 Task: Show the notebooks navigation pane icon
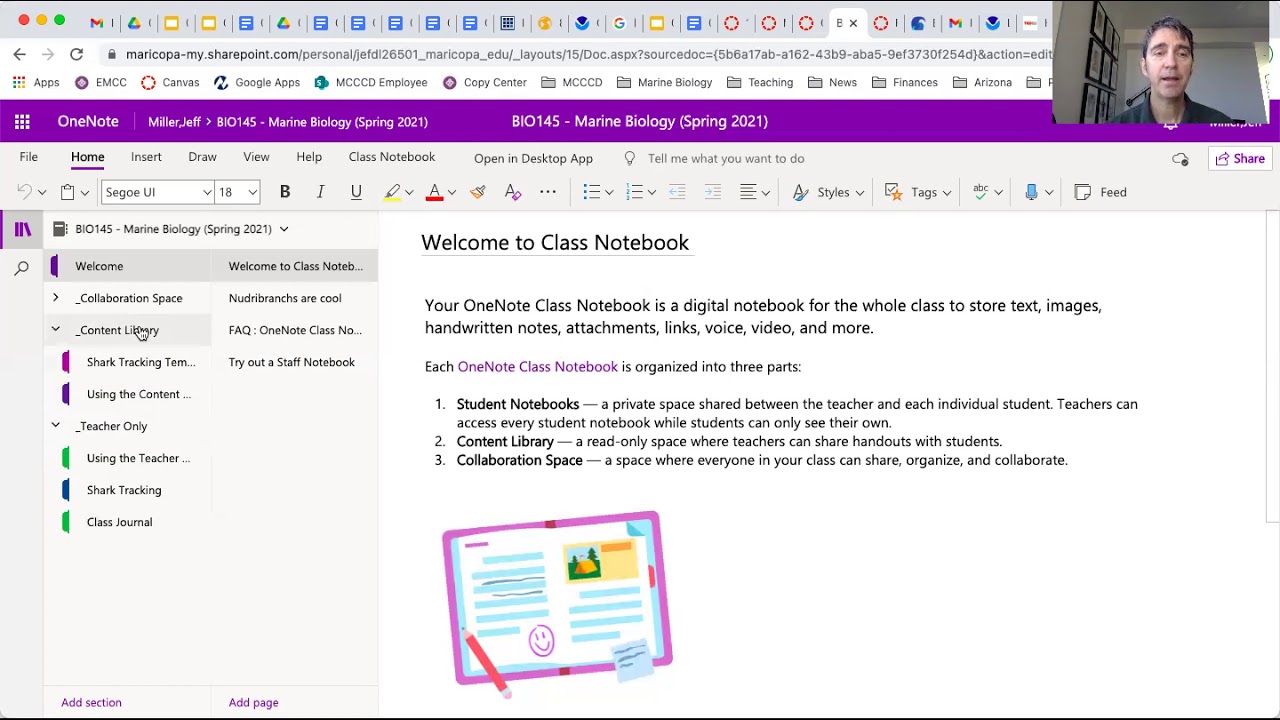pos(22,229)
